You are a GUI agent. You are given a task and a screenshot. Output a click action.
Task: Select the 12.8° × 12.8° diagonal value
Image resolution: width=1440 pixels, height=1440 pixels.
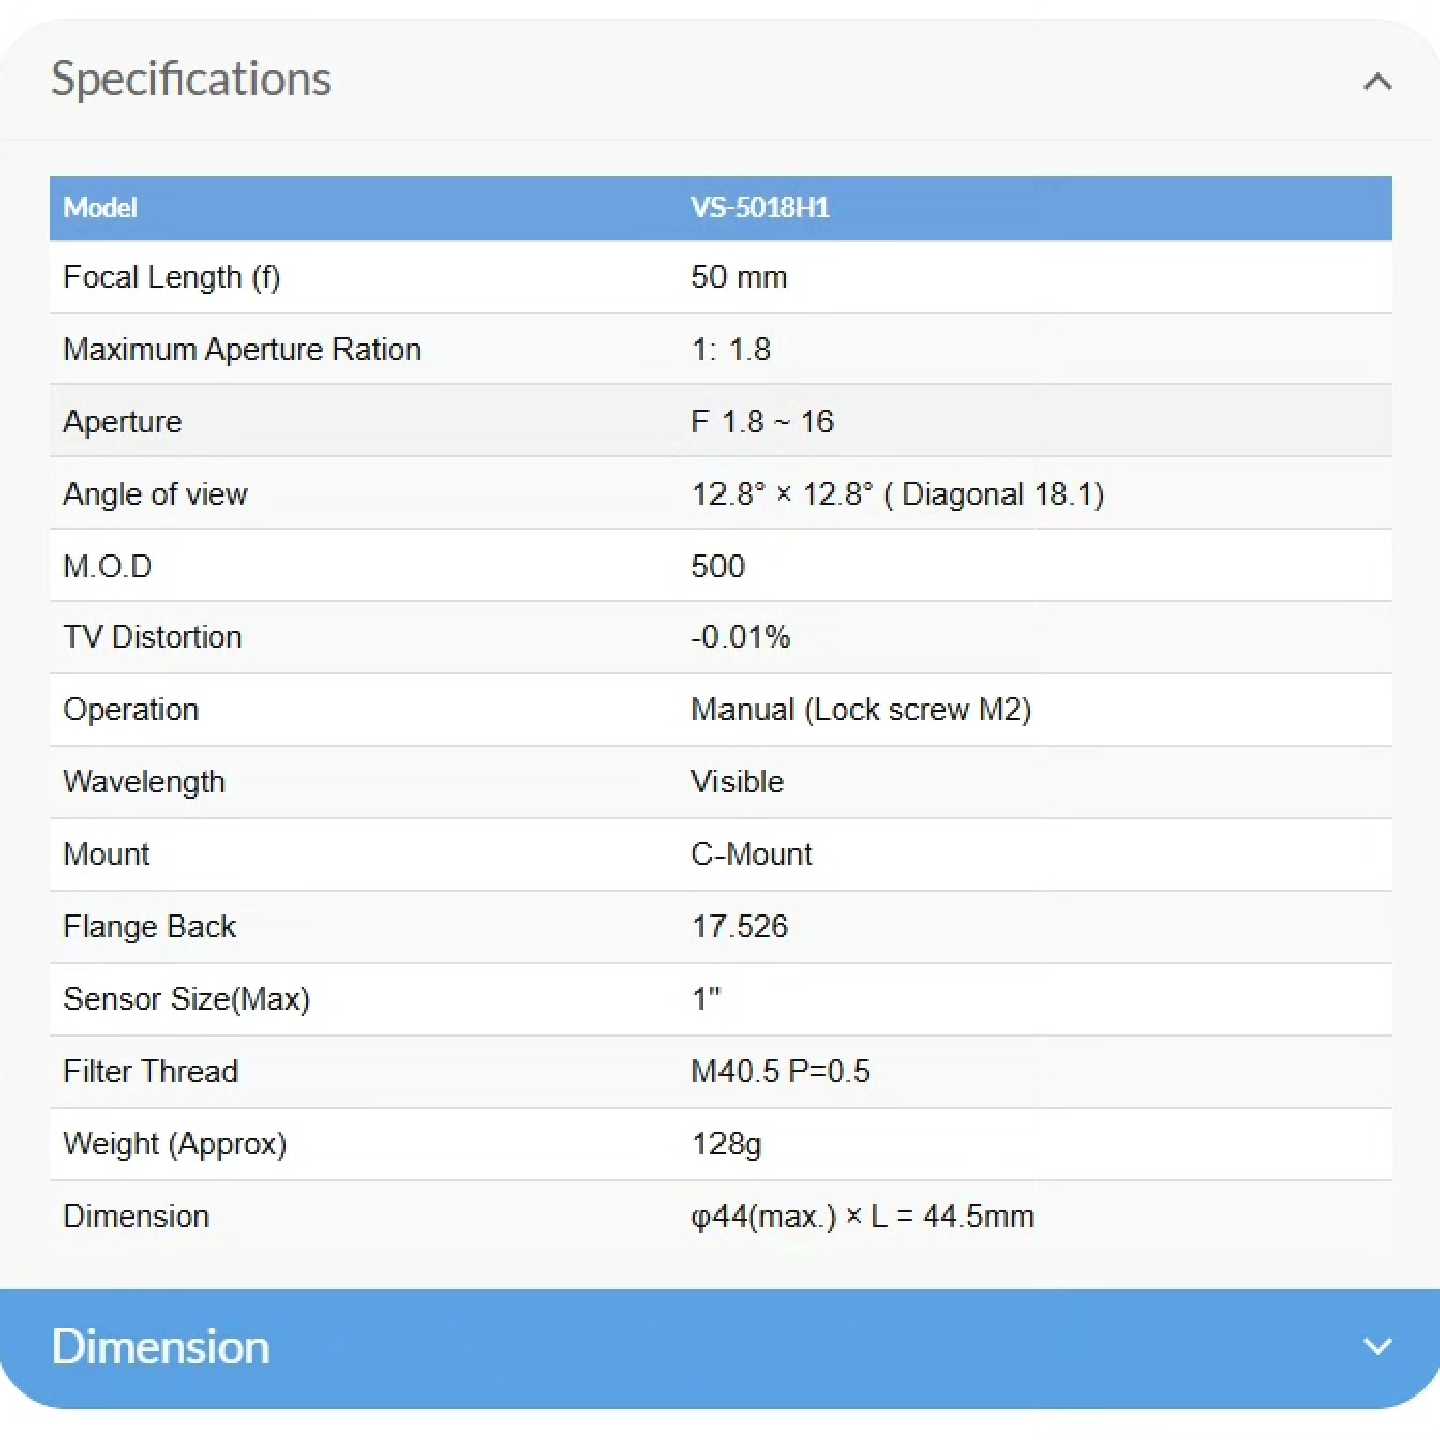click(898, 494)
